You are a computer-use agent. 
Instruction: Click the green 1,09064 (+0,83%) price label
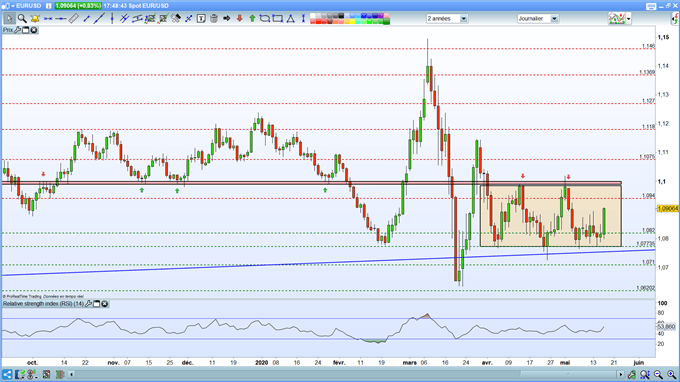point(78,6)
